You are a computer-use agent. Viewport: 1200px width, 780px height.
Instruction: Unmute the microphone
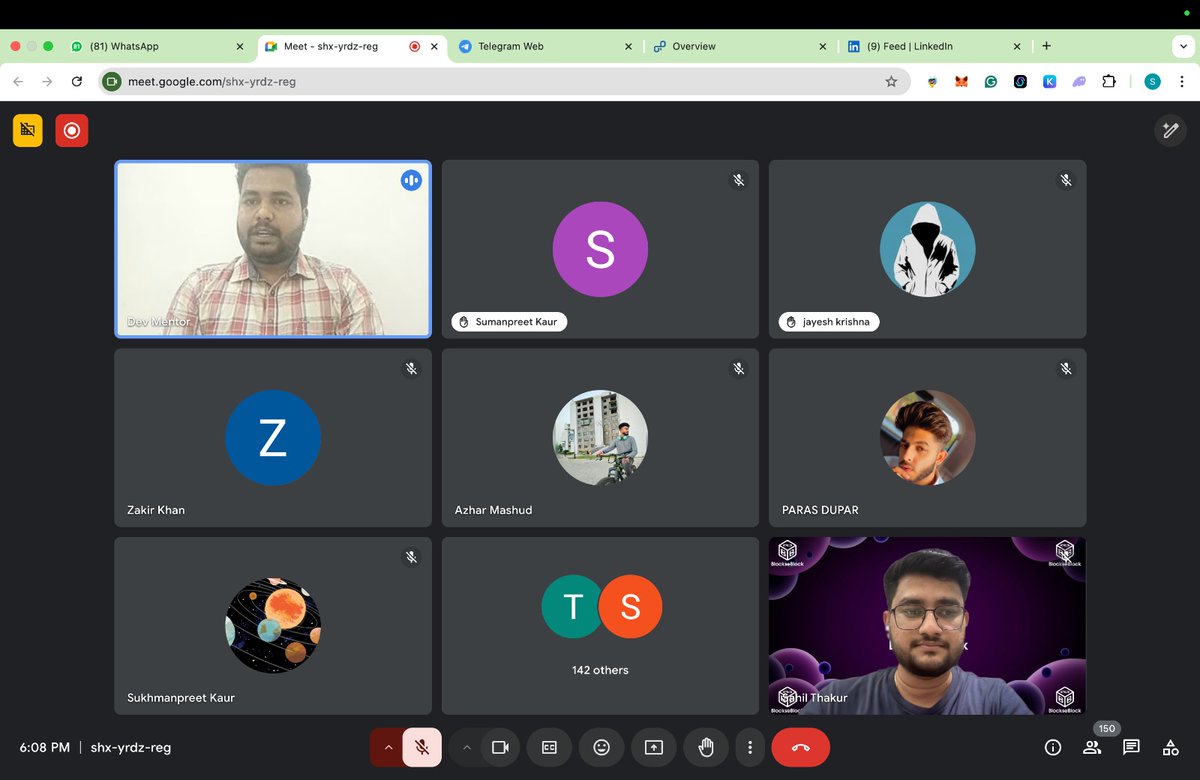[421, 747]
